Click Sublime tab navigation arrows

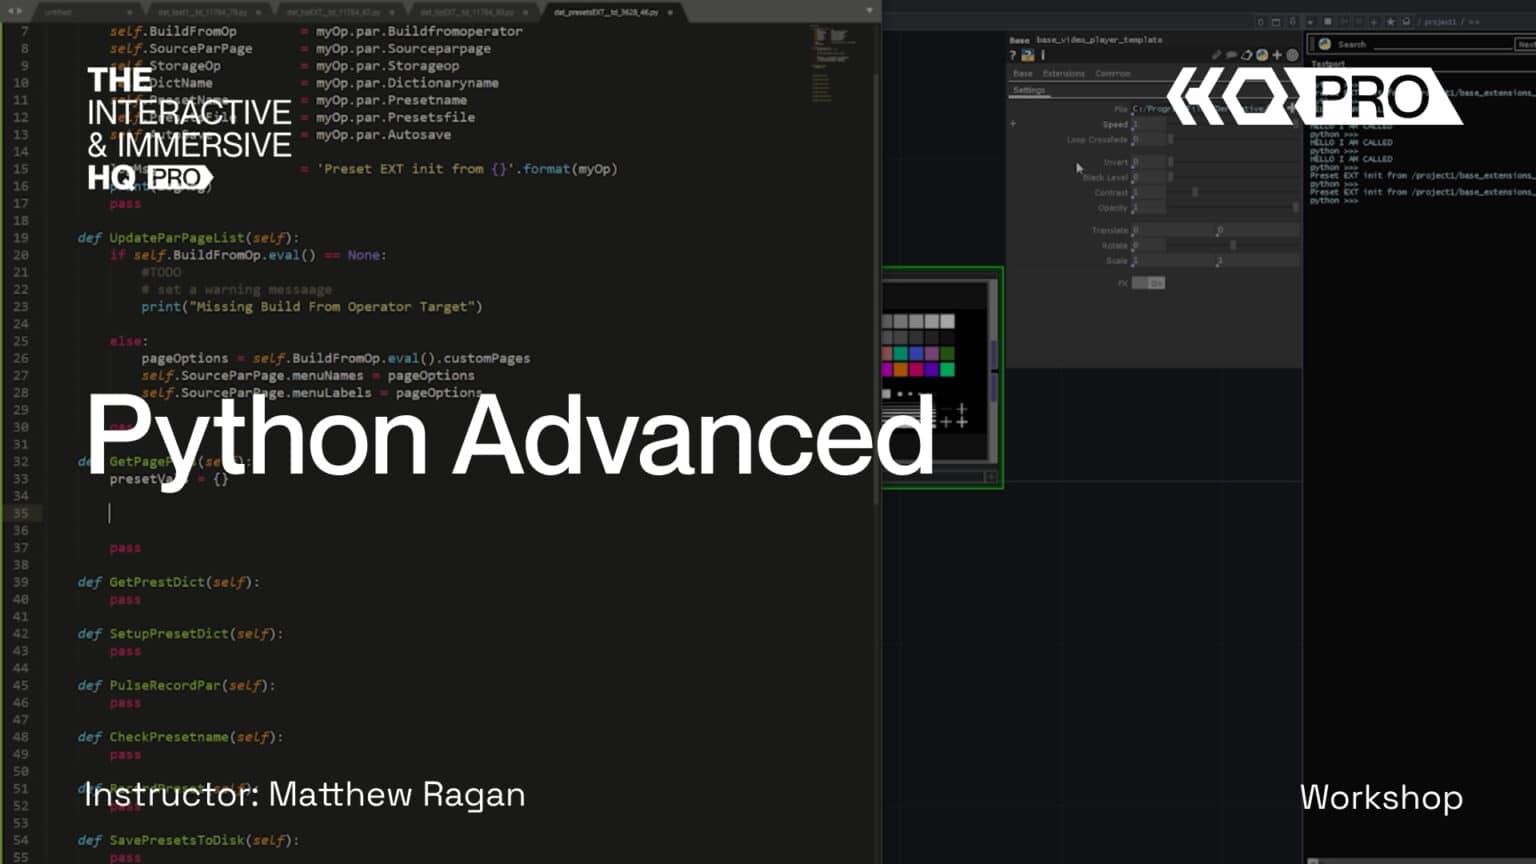(x=15, y=11)
